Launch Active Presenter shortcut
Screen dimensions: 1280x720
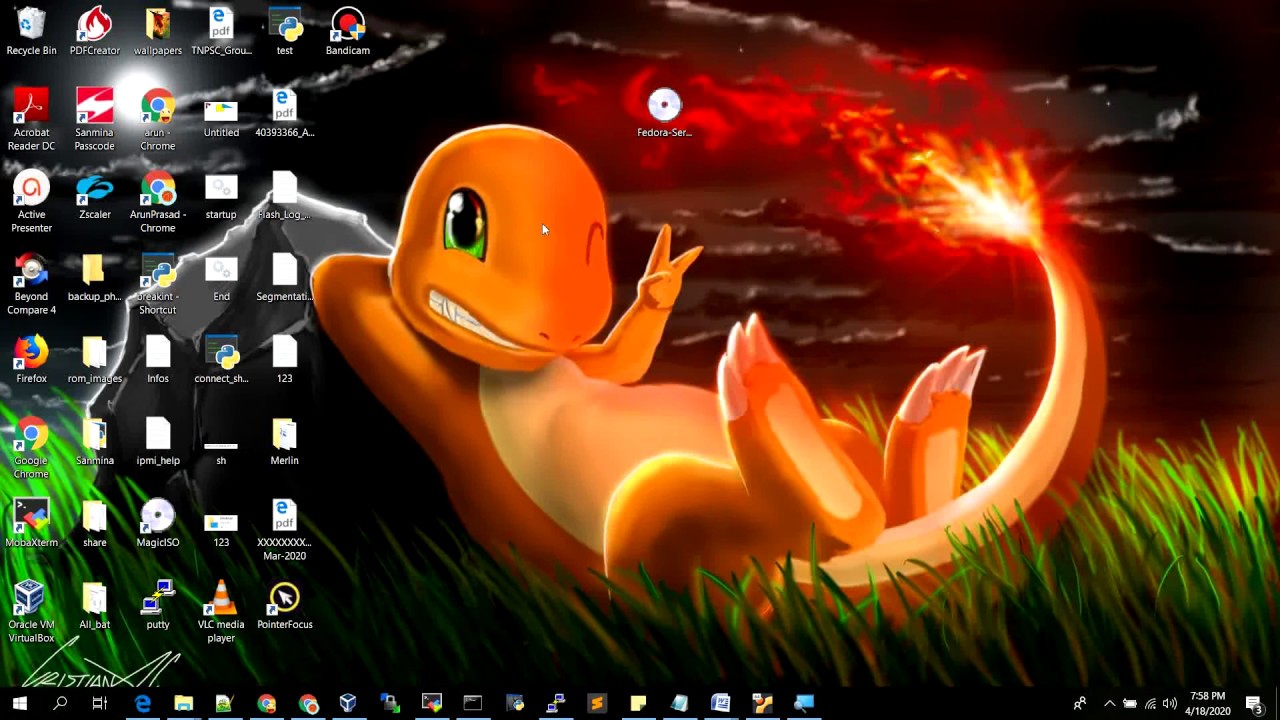pyautogui.click(x=31, y=202)
